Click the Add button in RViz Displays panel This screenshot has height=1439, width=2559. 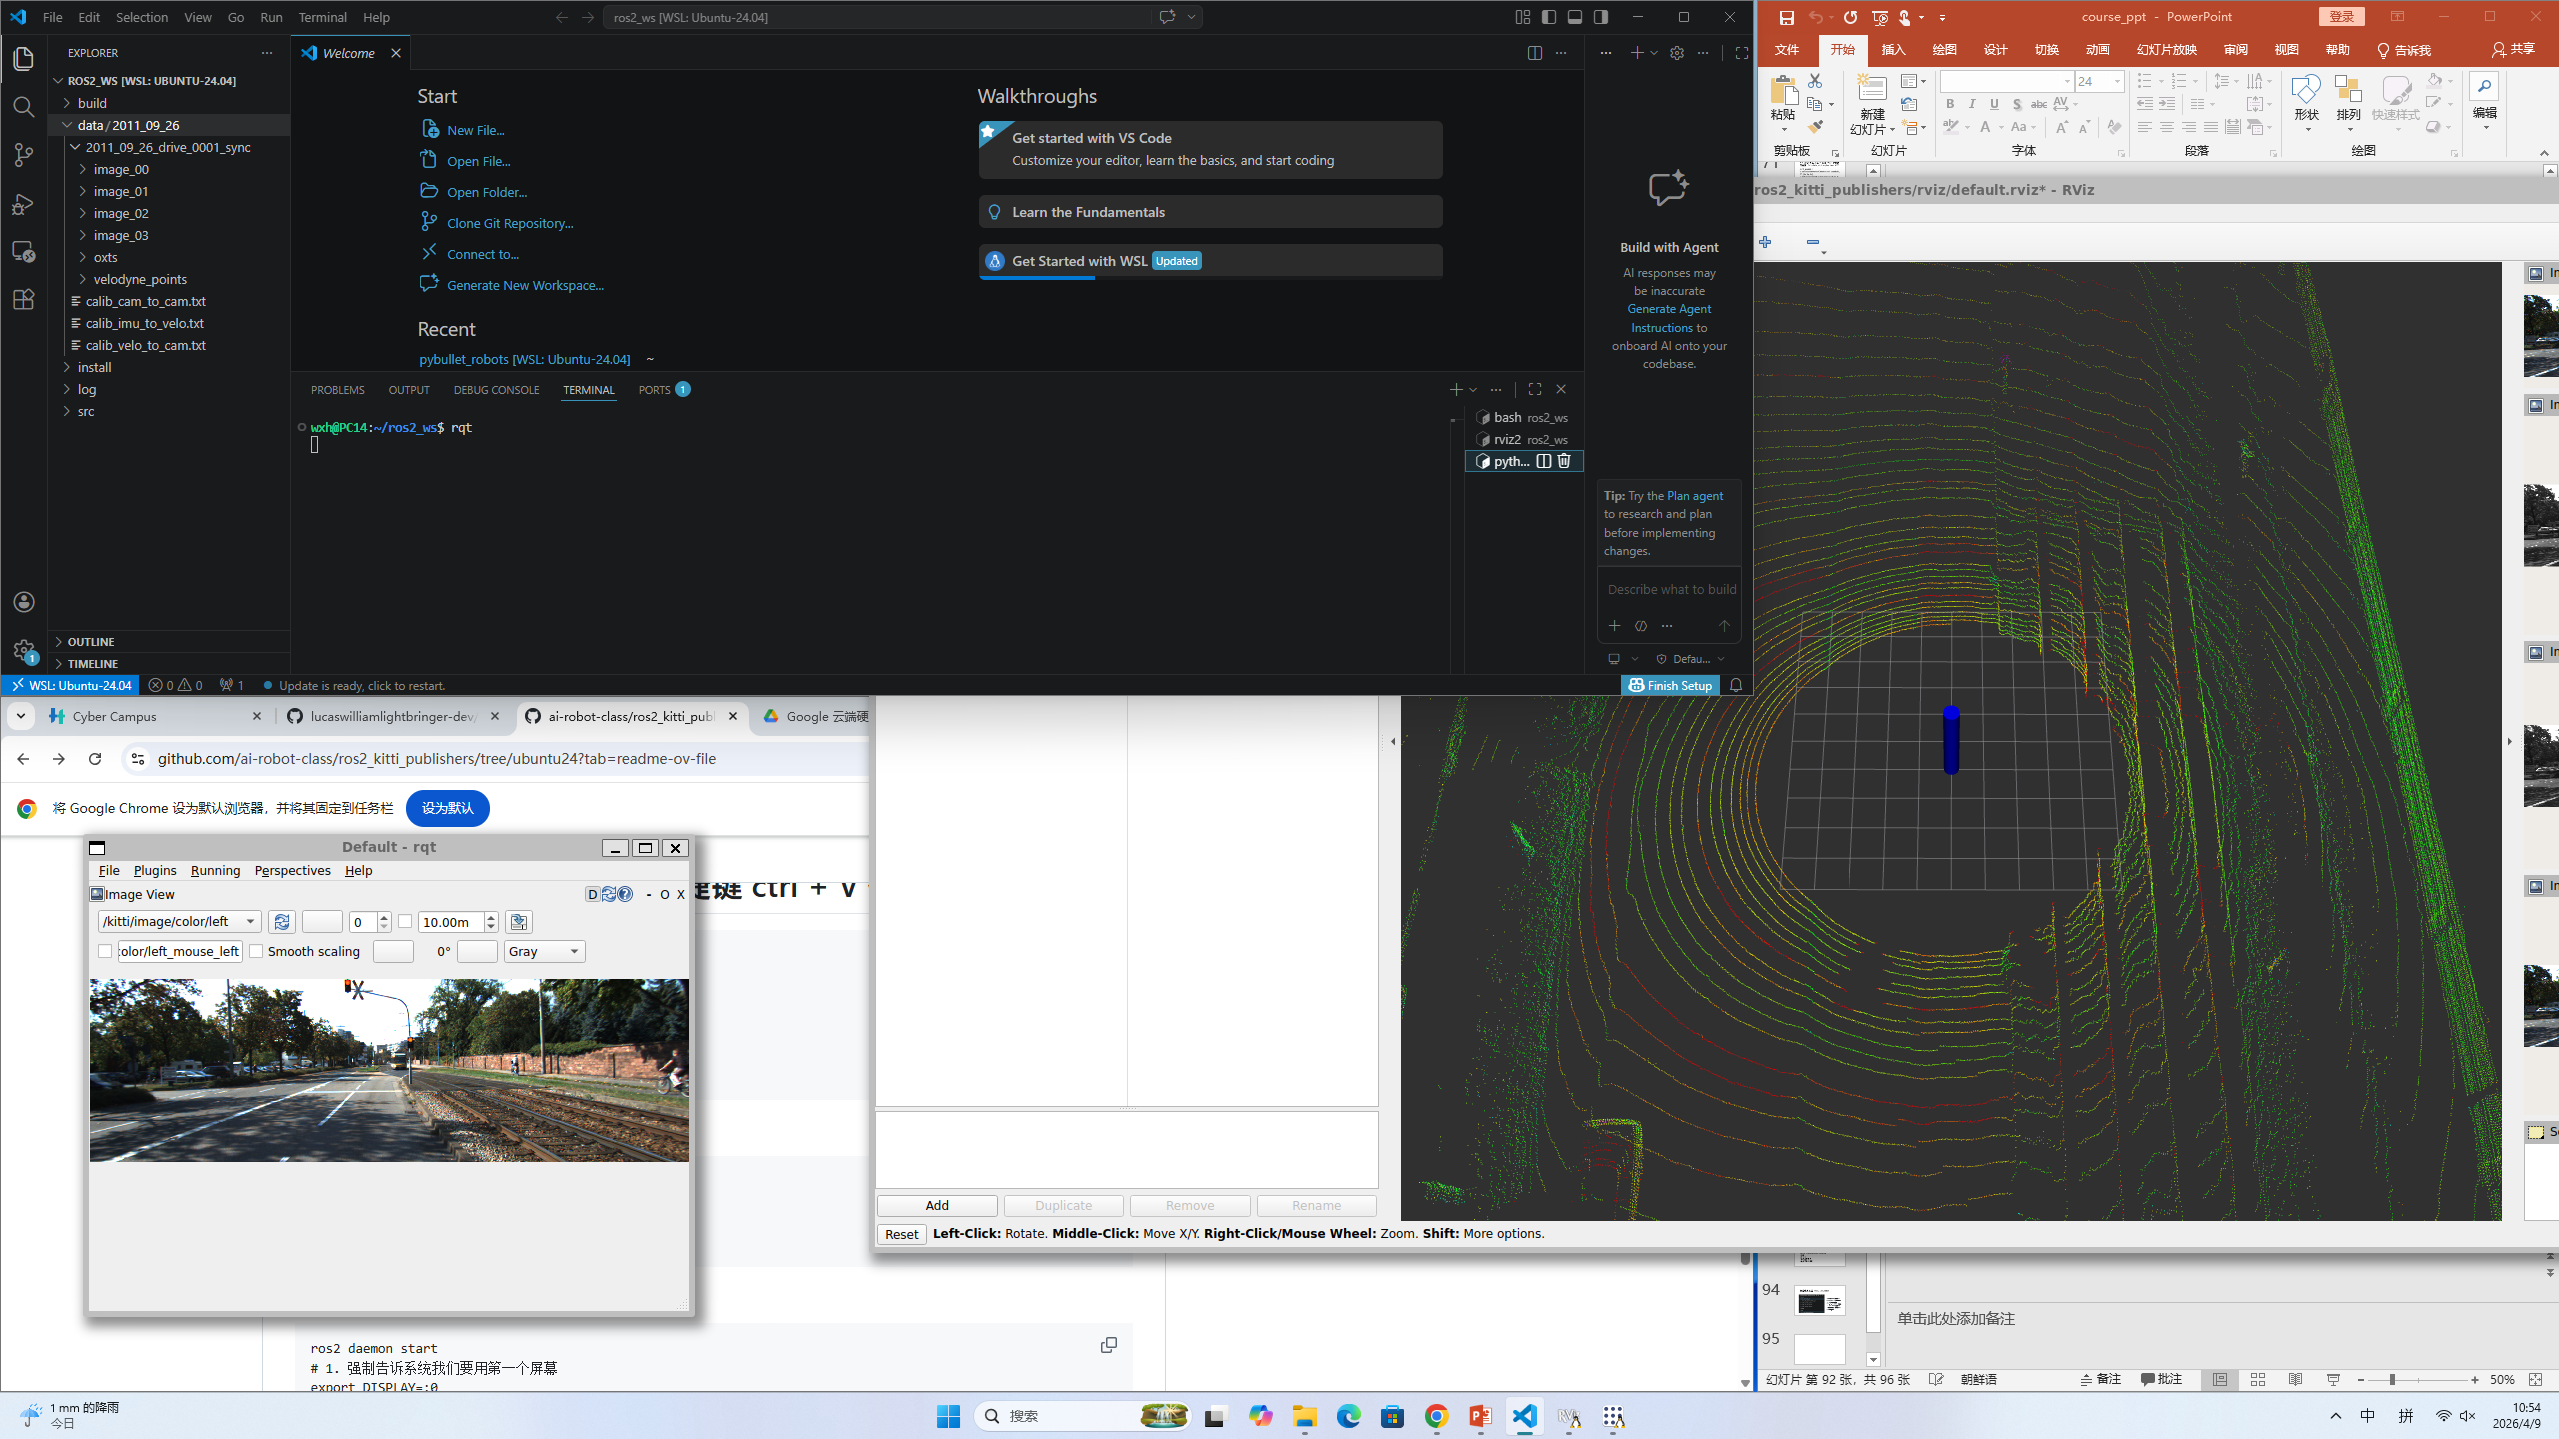click(x=937, y=1206)
